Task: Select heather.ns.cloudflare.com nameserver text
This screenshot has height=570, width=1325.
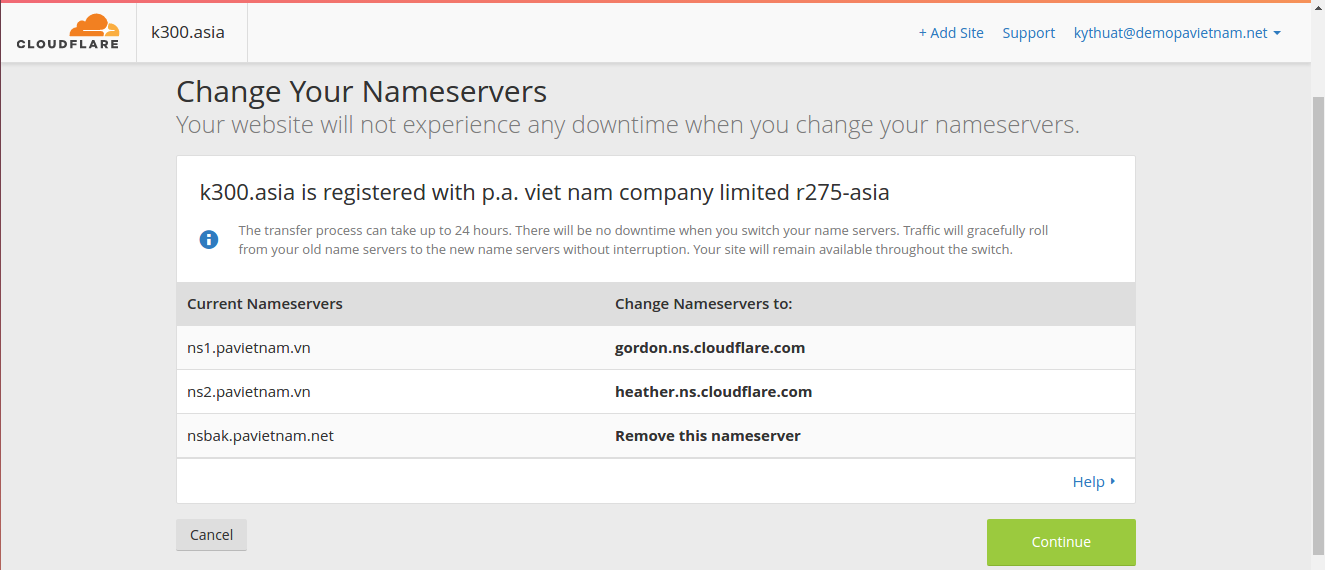Action: 713,392
